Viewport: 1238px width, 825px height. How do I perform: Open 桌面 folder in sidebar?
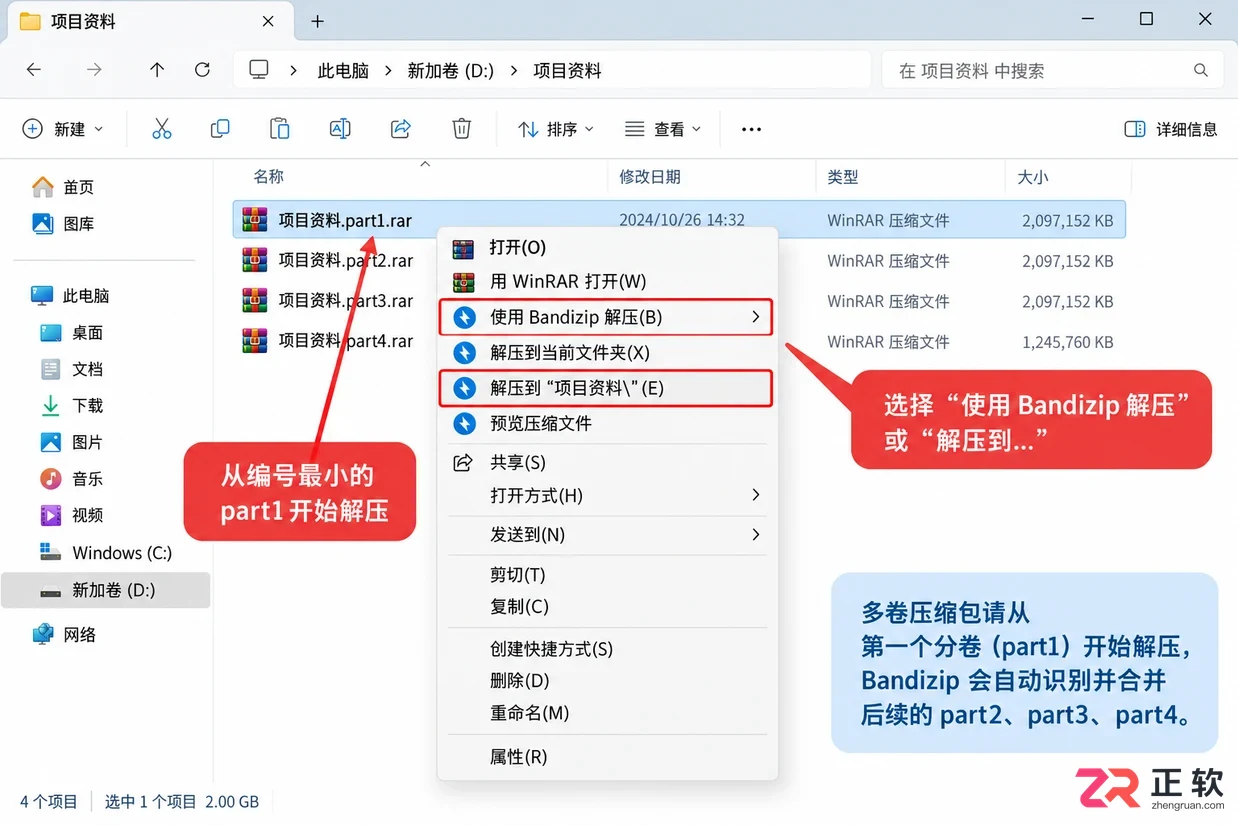pos(72,333)
